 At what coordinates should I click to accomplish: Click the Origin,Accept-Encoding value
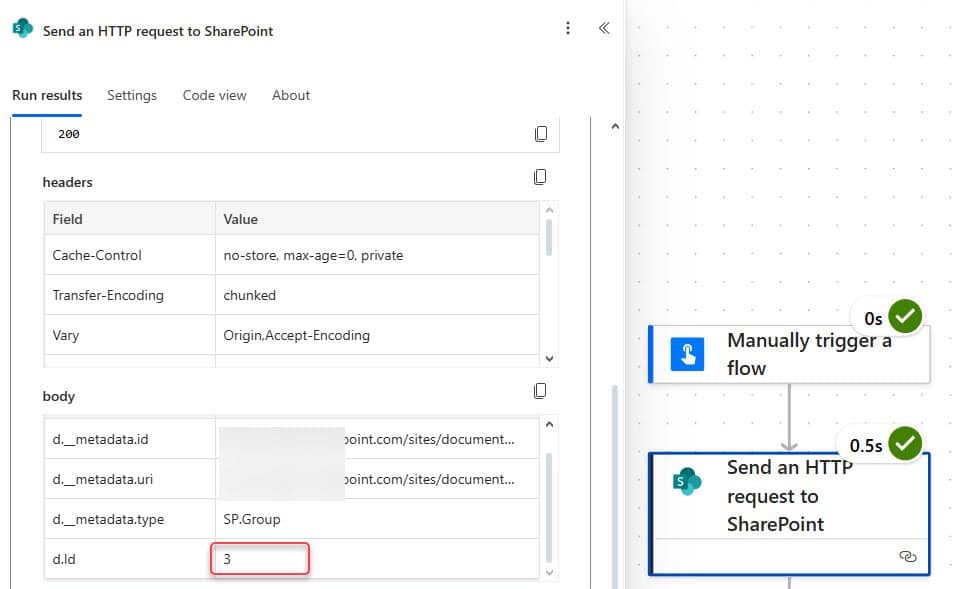click(296, 335)
